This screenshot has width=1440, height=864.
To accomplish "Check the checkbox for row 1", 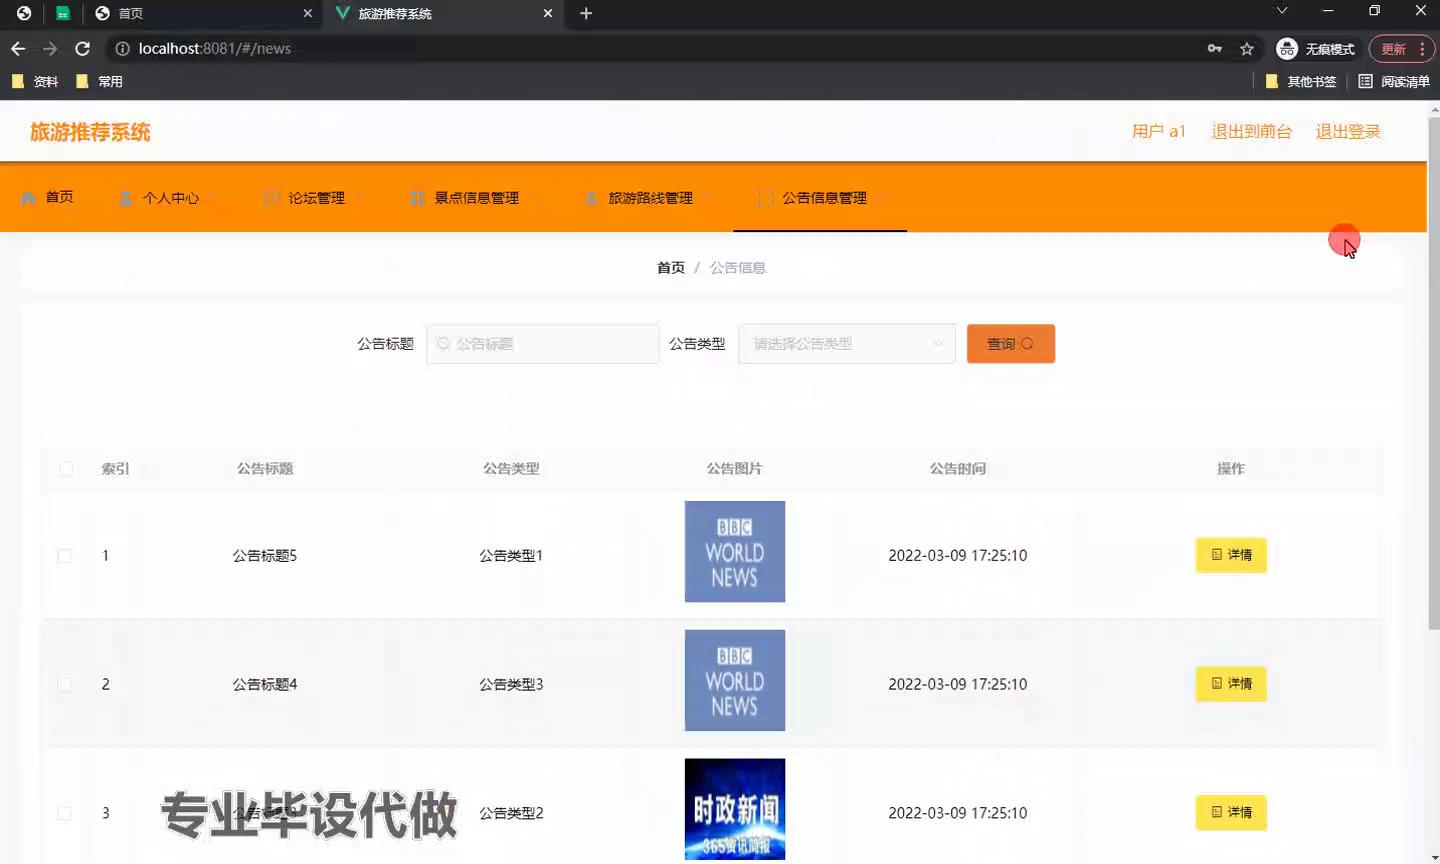I will tap(65, 556).
